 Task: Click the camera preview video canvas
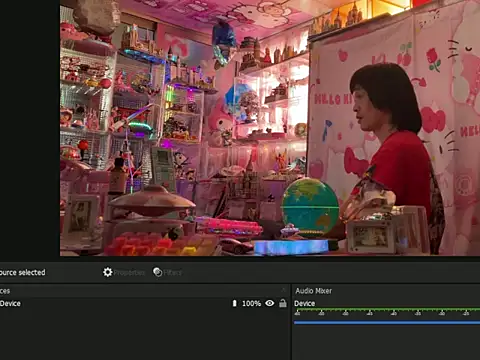[270, 128]
